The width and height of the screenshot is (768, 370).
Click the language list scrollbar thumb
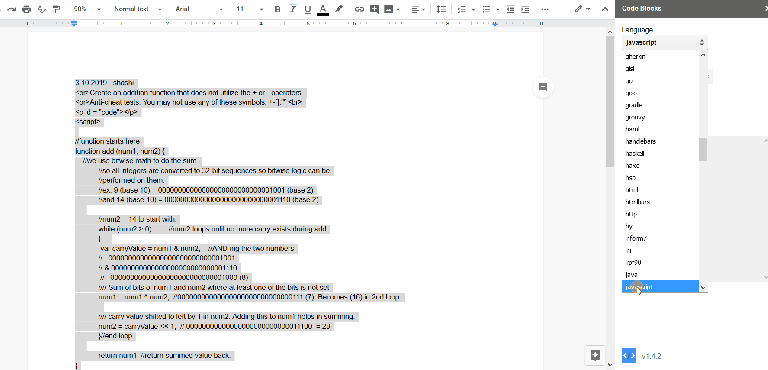pyautogui.click(x=703, y=149)
